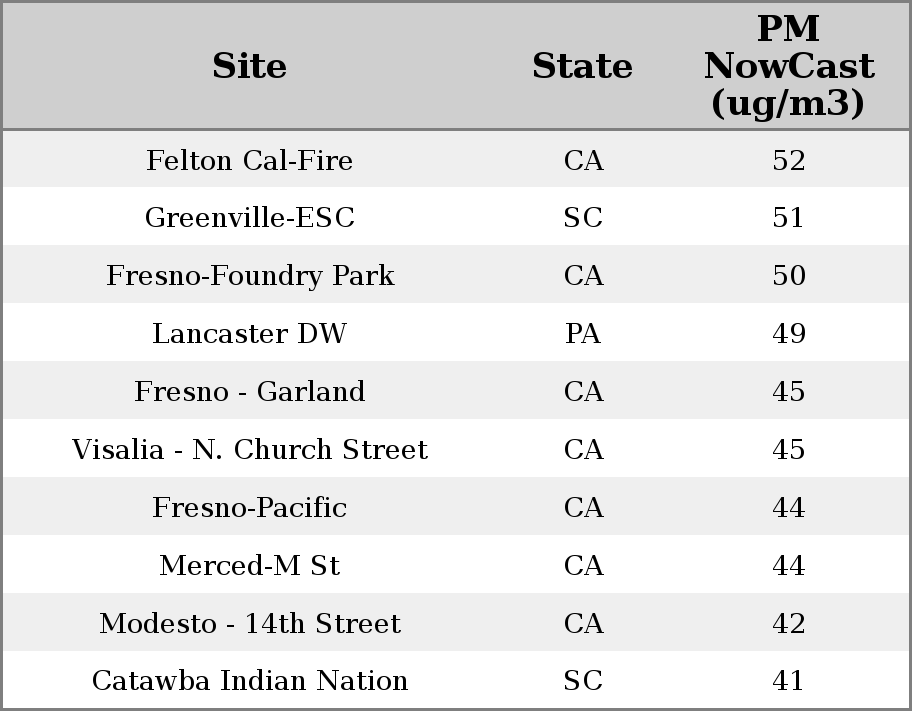Select the Greenville-ESC site cell
912x711 pixels.
pos(249,218)
